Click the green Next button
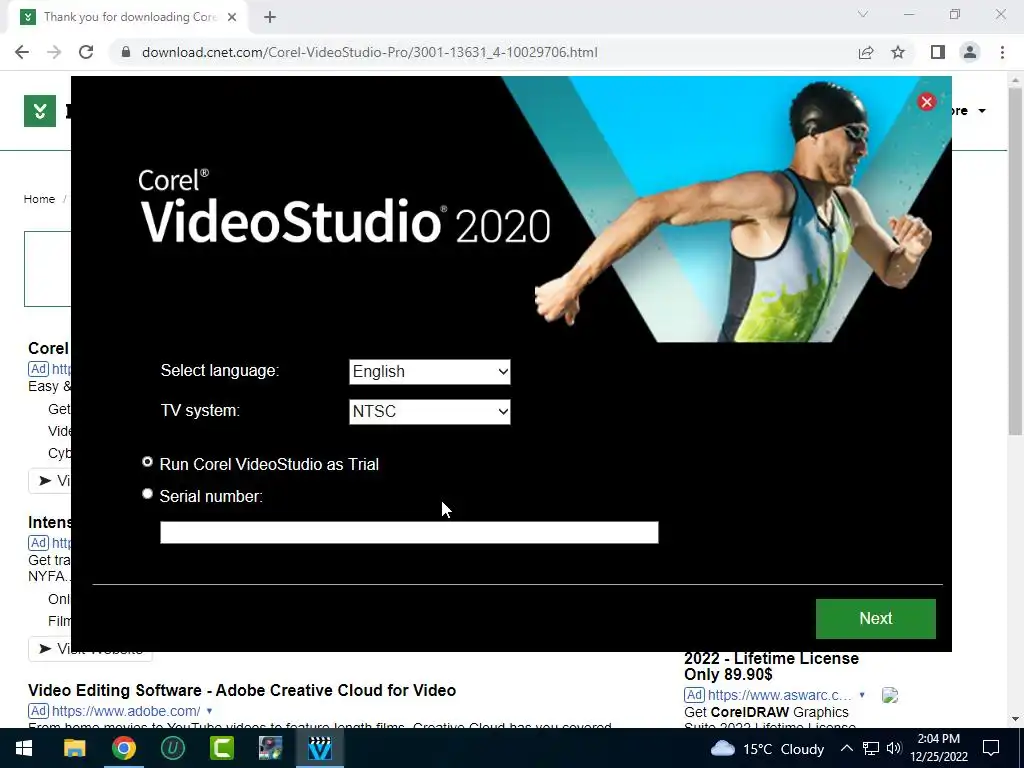The width and height of the screenshot is (1024, 768). point(876,618)
